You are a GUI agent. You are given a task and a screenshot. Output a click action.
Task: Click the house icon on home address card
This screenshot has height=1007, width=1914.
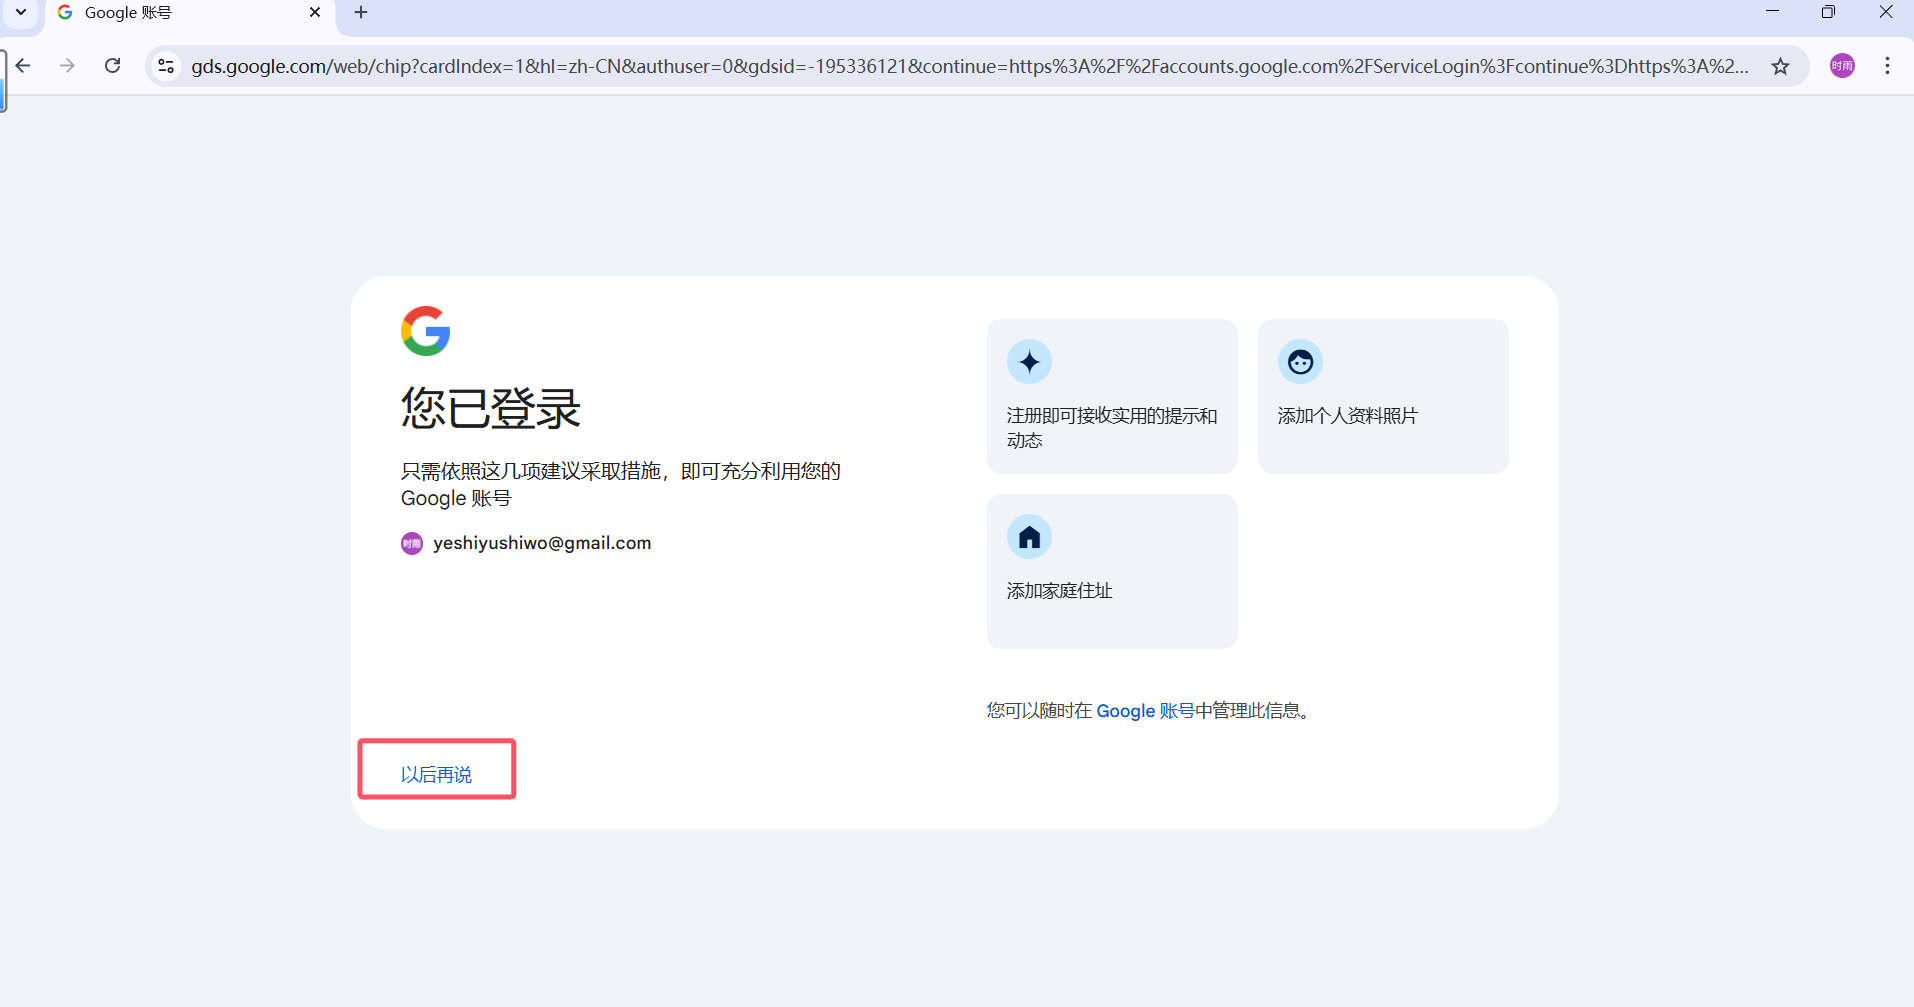pos(1029,537)
